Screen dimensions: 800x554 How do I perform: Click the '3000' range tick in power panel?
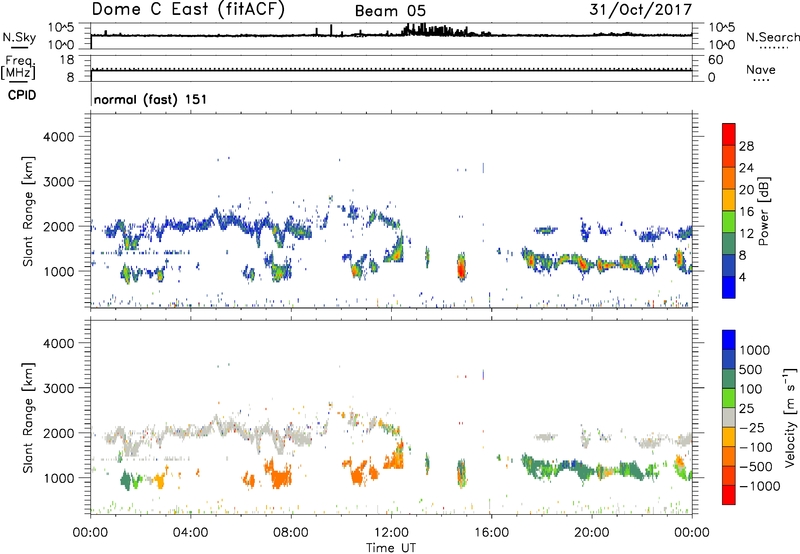(x=59, y=182)
